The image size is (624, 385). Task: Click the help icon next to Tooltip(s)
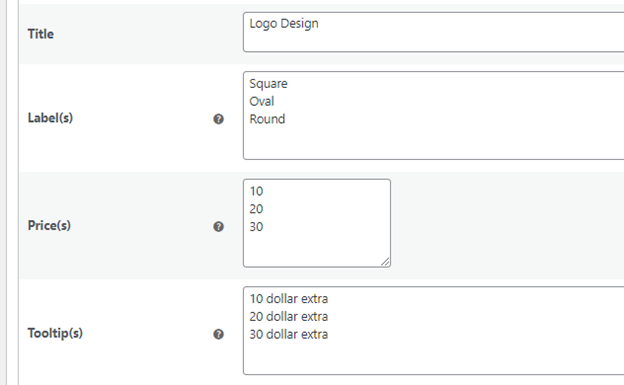[218, 334]
